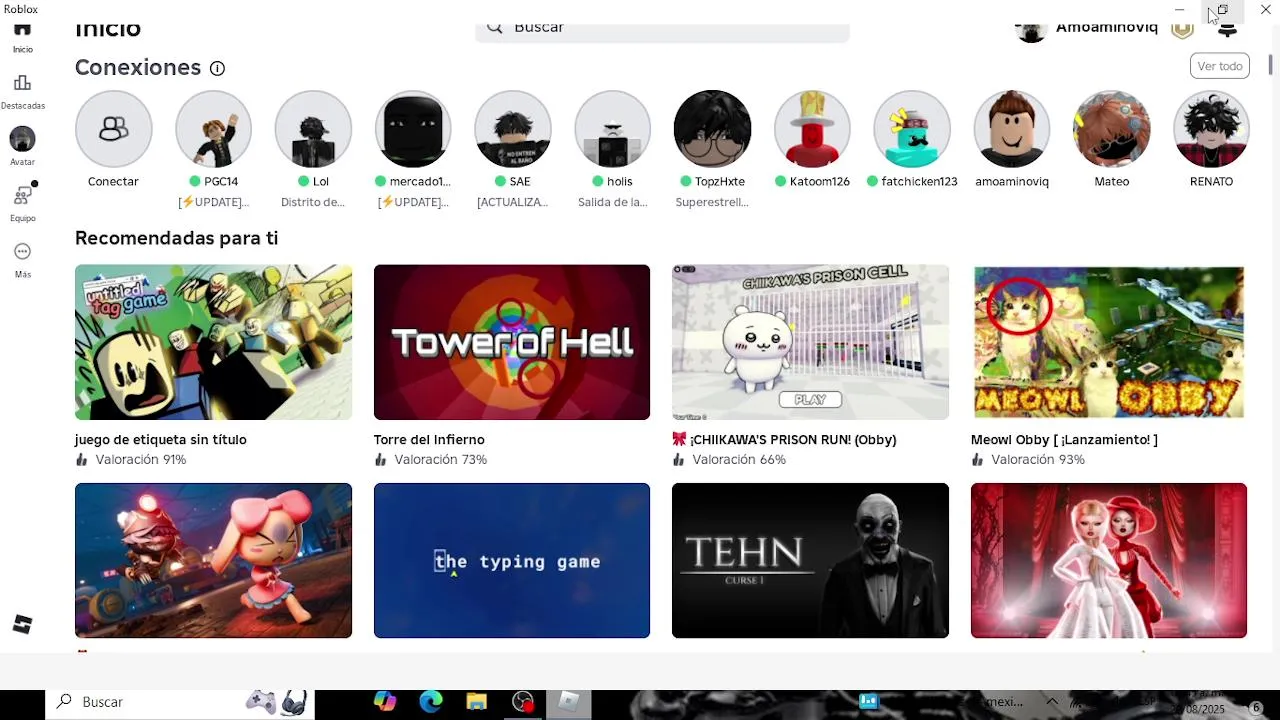Screen dimensions: 1280x720
Task: Open Chiikawa's Prison Run game thumbnail
Action: point(810,342)
